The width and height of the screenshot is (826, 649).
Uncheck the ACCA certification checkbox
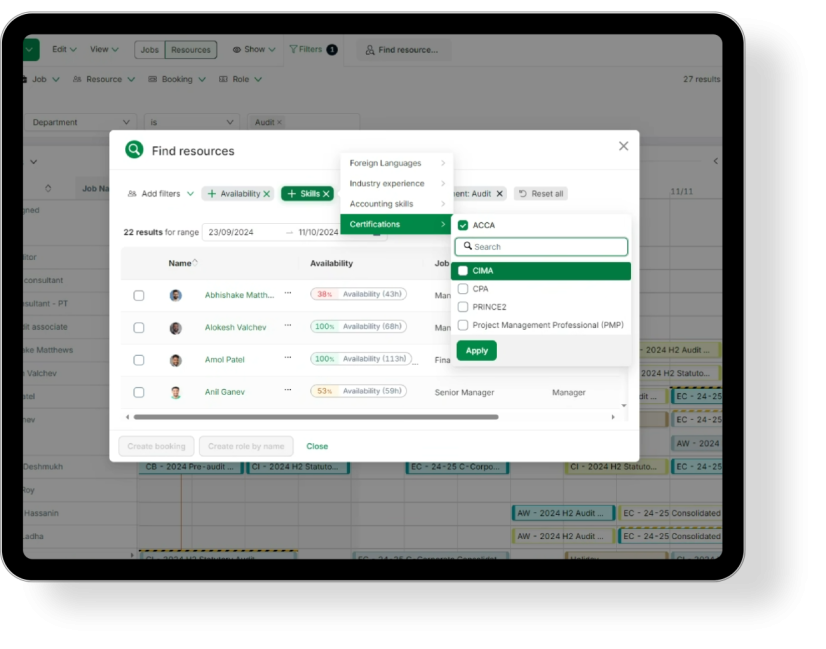(x=462, y=226)
